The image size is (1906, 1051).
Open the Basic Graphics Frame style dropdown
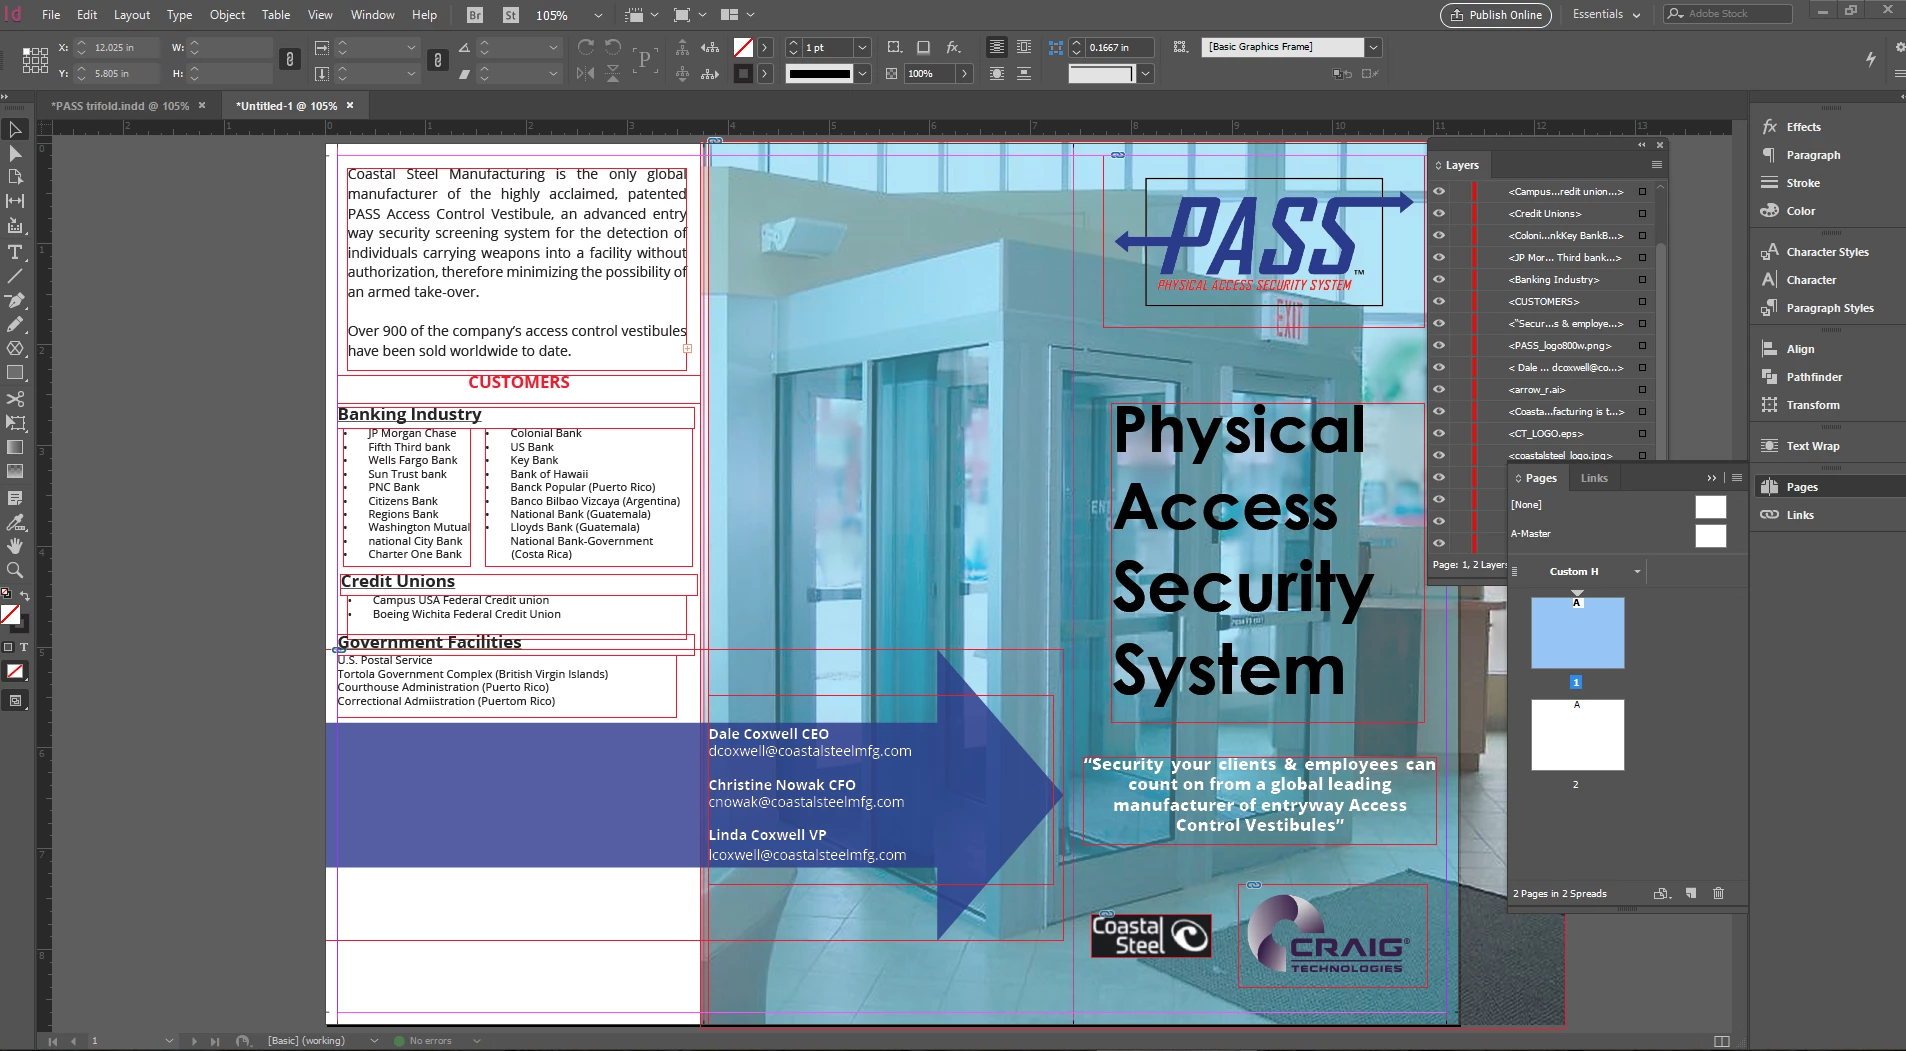click(x=1374, y=47)
